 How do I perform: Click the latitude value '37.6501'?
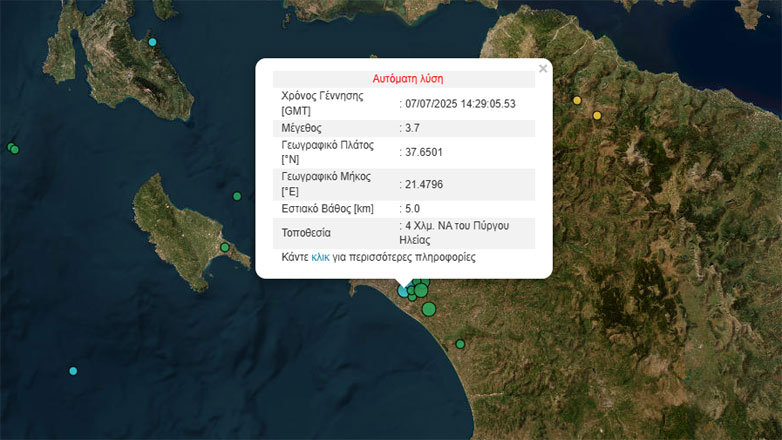tap(424, 152)
